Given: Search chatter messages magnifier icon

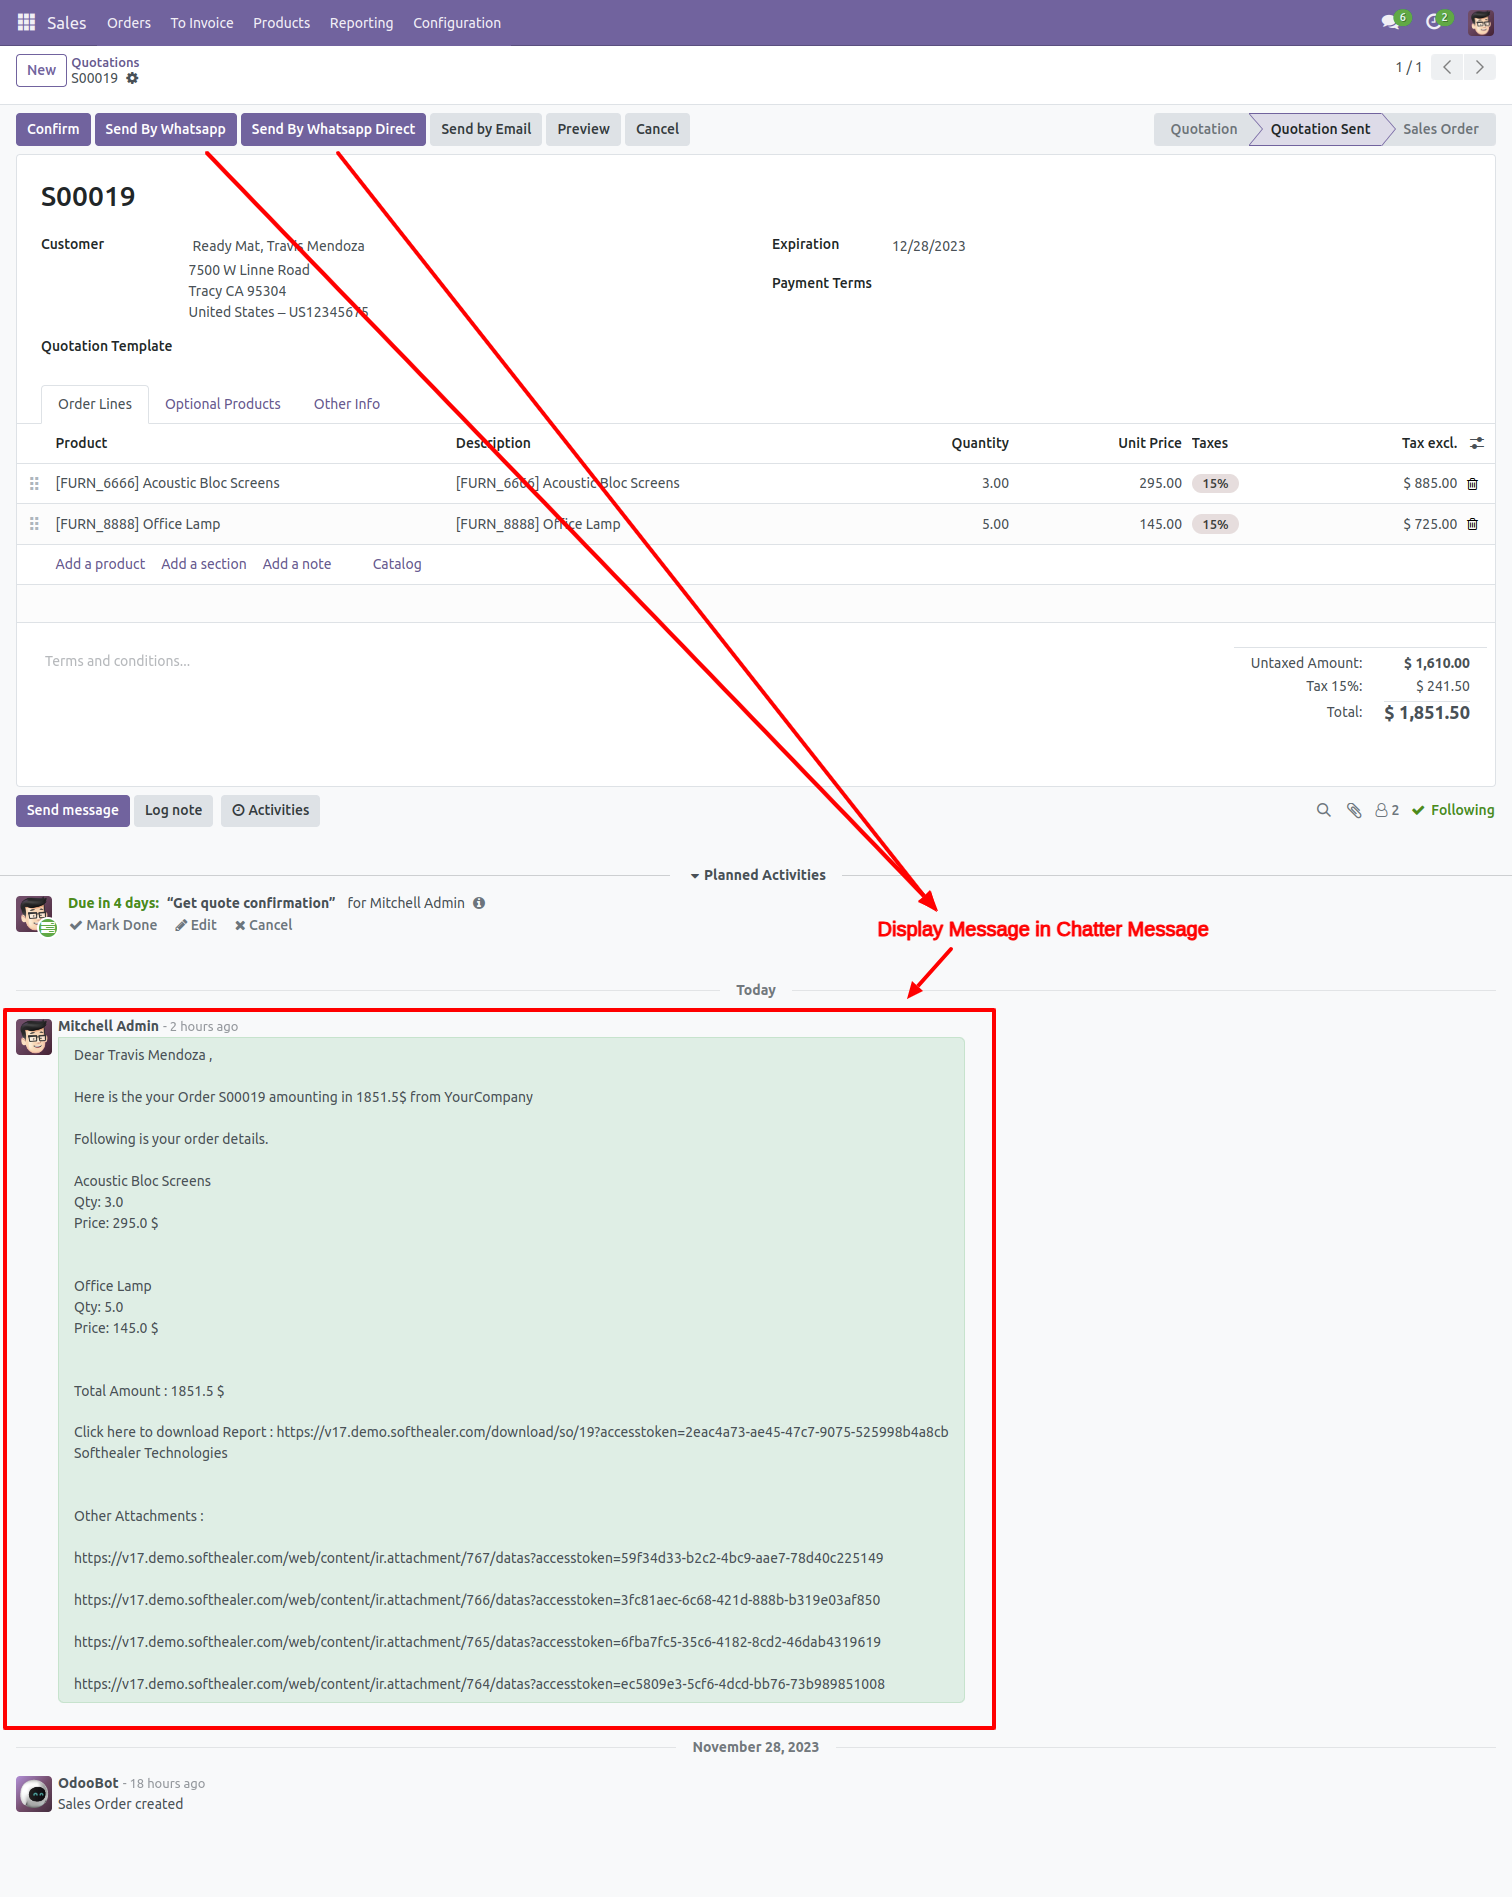Looking at the screenshot, I should click(x=1323, y=811).
